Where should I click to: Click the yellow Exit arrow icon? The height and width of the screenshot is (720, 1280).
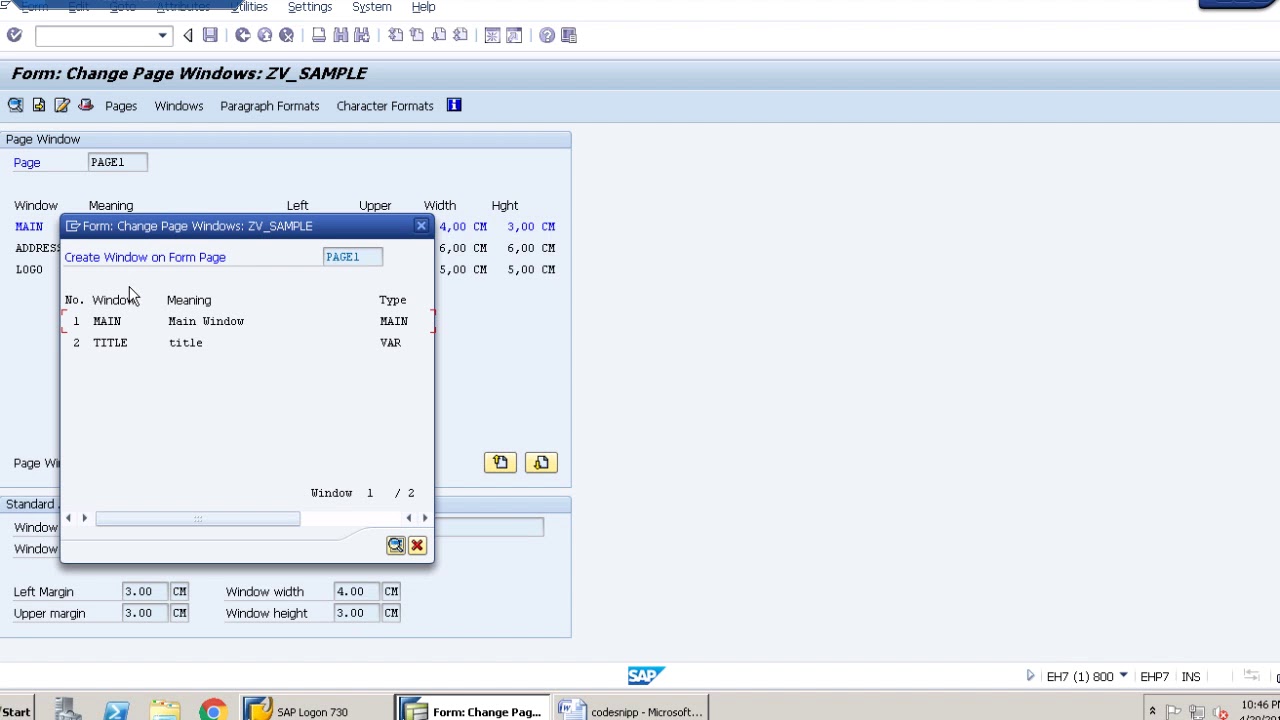tap(265, 36)
